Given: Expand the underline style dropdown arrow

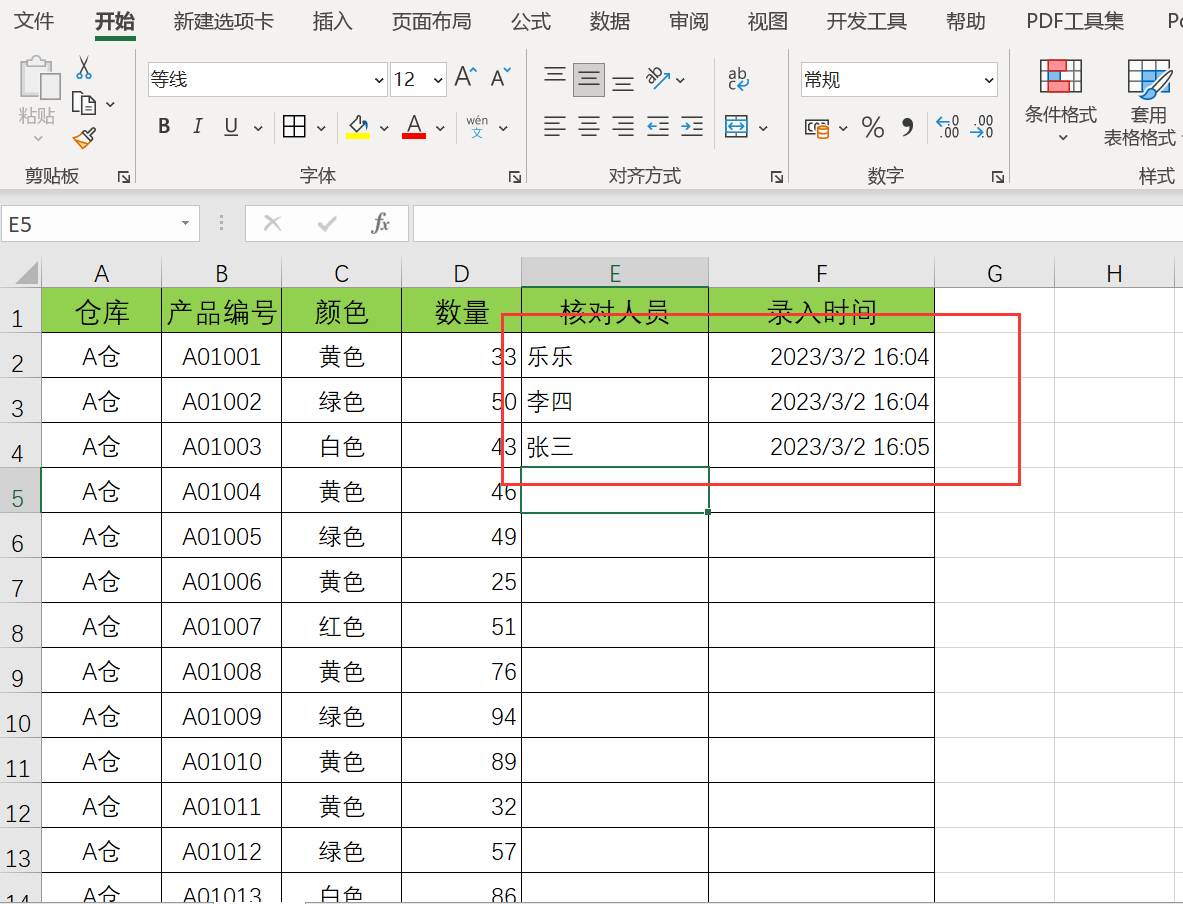Looking at the screenshot, I should 258,128.
